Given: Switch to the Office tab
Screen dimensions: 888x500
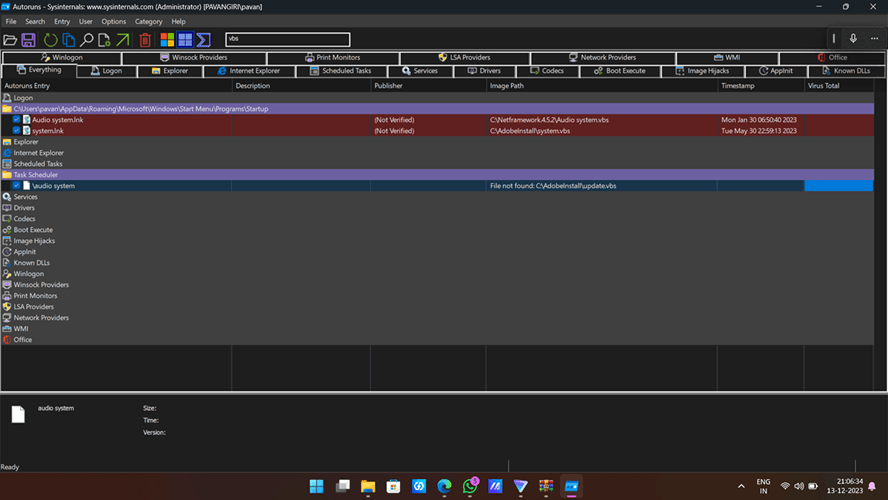Looking at the screenshot, I should pos(832,57).
